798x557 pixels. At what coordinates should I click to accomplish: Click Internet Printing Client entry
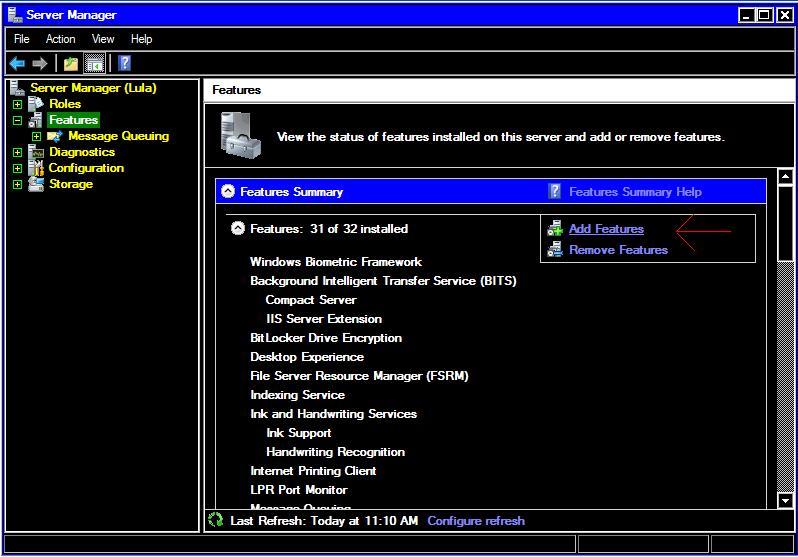pos(313,470)
